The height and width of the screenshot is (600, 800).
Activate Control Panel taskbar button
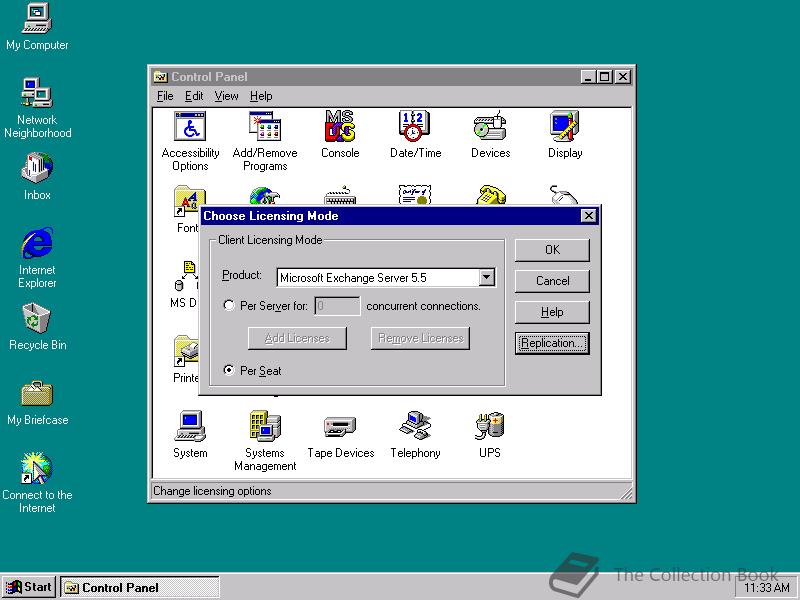(140, 587)
